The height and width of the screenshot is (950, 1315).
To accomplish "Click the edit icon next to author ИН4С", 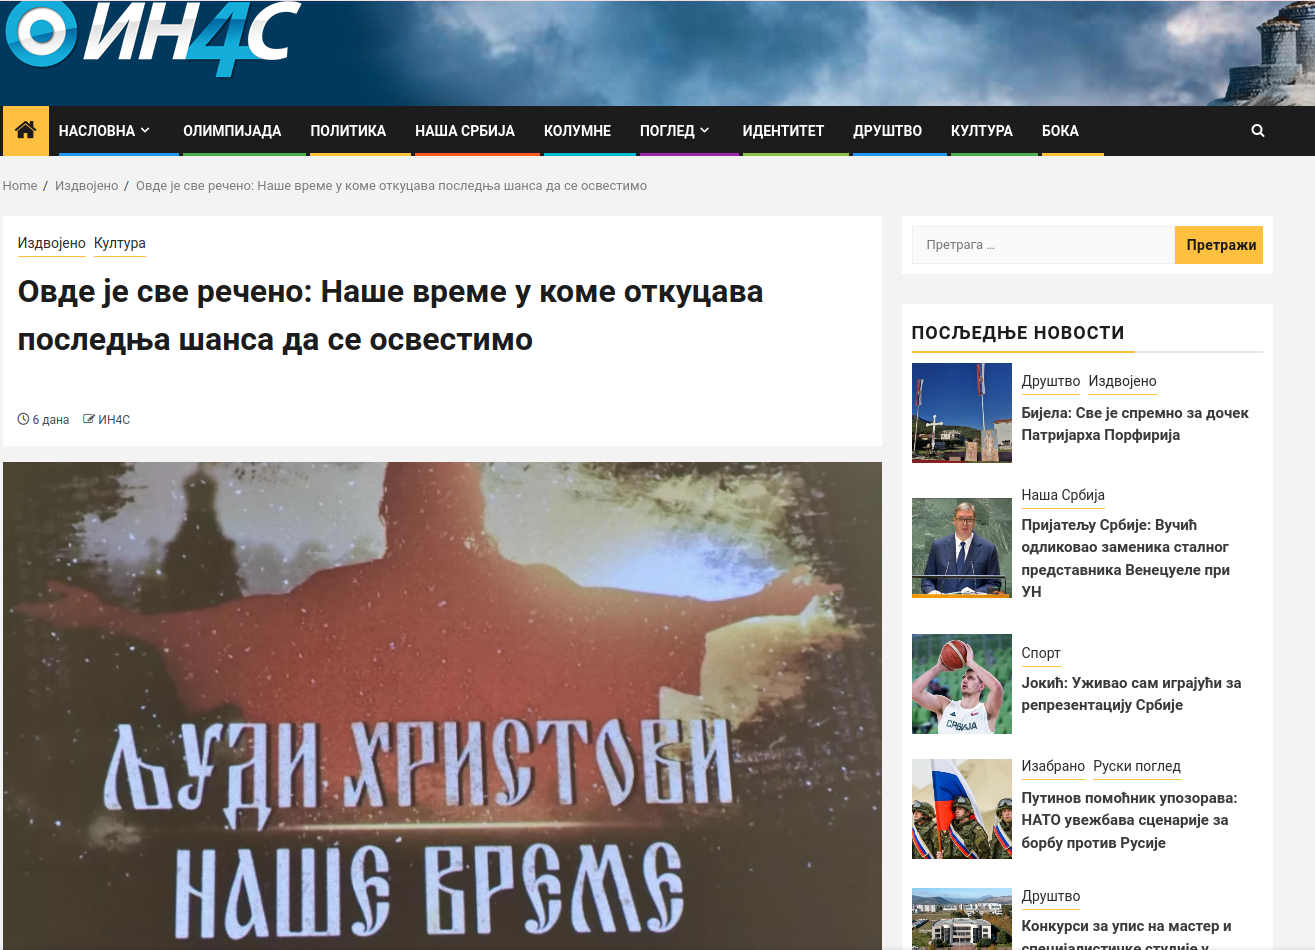I will point(89,420).
